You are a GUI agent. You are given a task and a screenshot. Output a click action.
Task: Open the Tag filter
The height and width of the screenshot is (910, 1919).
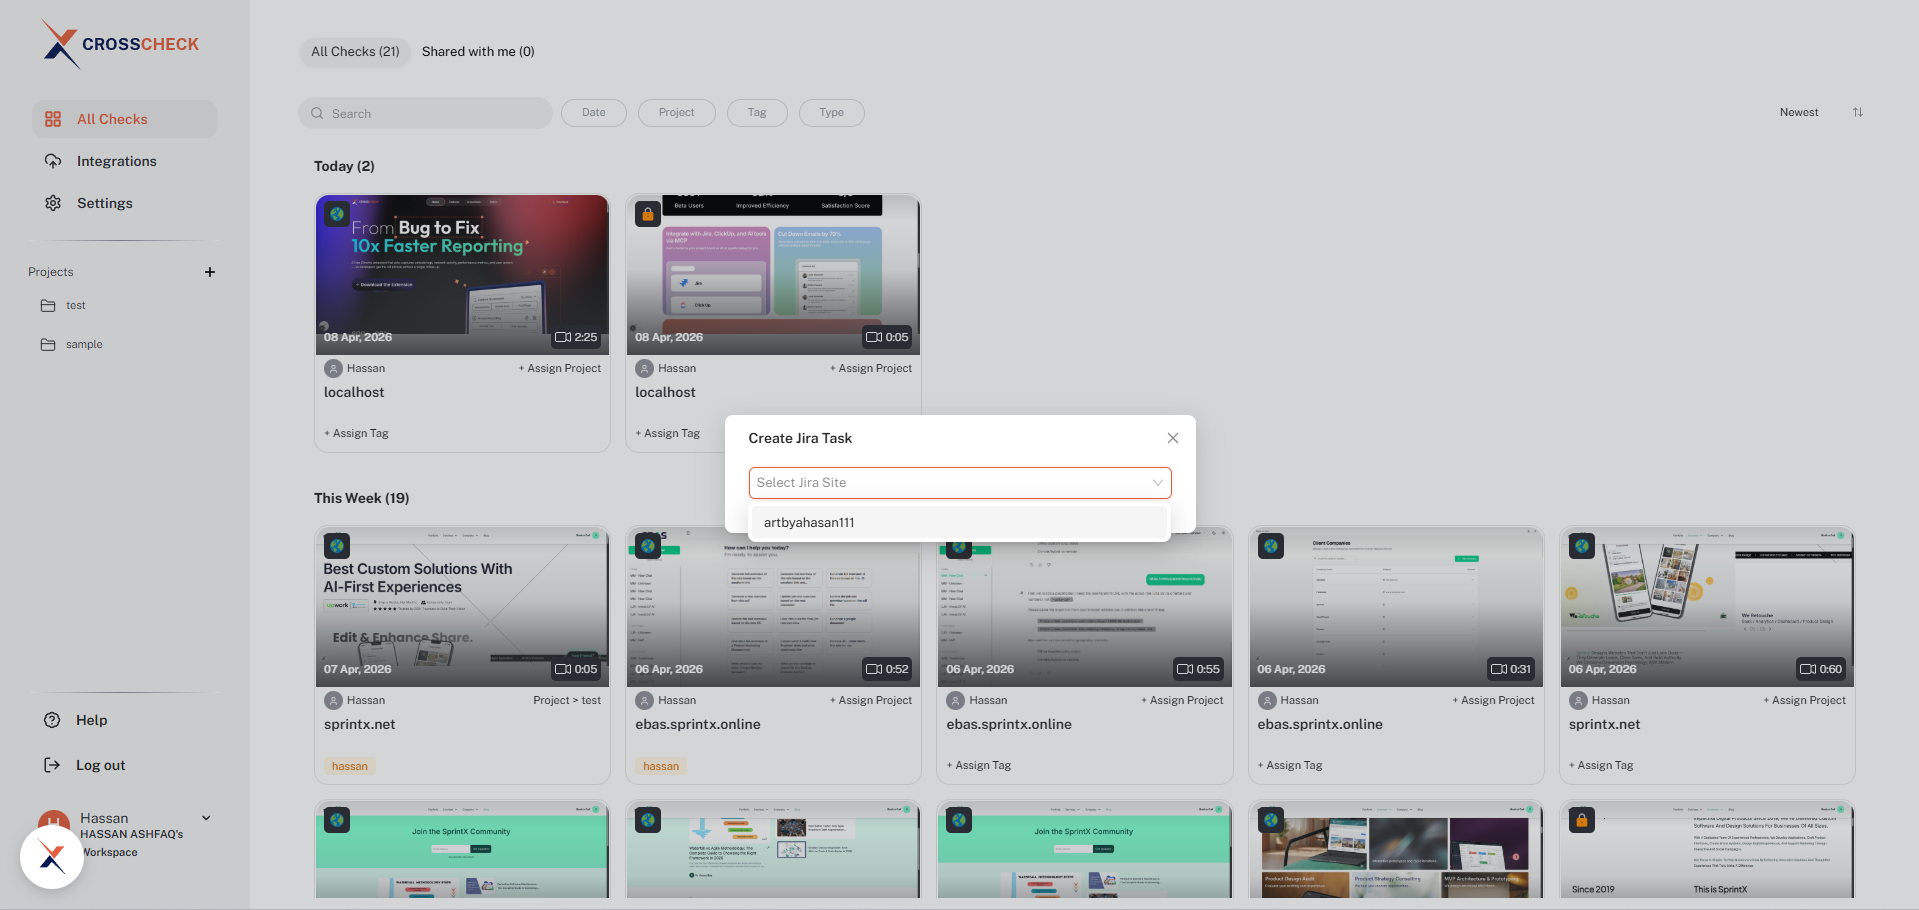click(x=757, y=113)
